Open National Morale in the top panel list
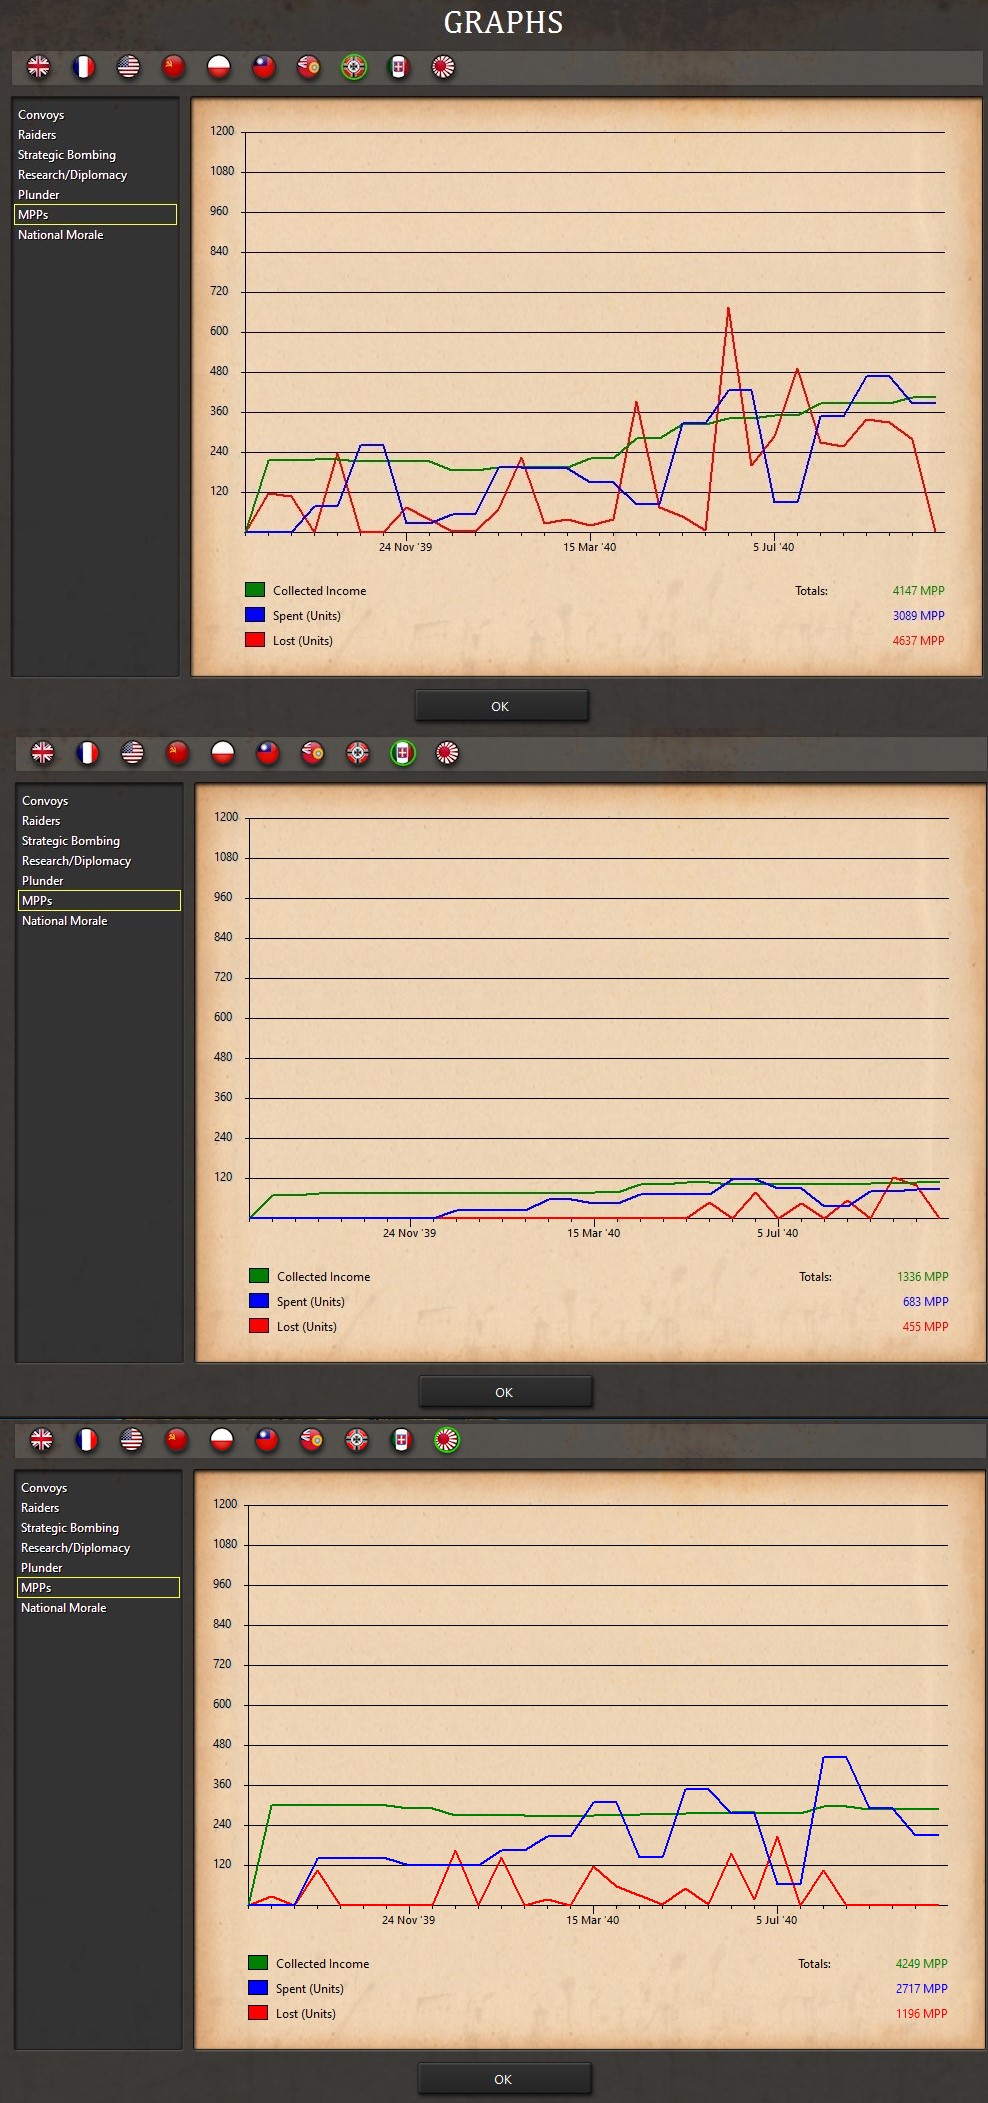988x2103 pixels. point(60,235)
